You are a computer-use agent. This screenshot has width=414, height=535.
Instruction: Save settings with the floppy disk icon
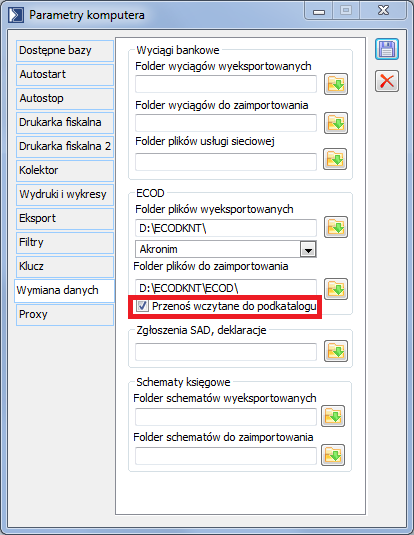[x=387, y=49]
